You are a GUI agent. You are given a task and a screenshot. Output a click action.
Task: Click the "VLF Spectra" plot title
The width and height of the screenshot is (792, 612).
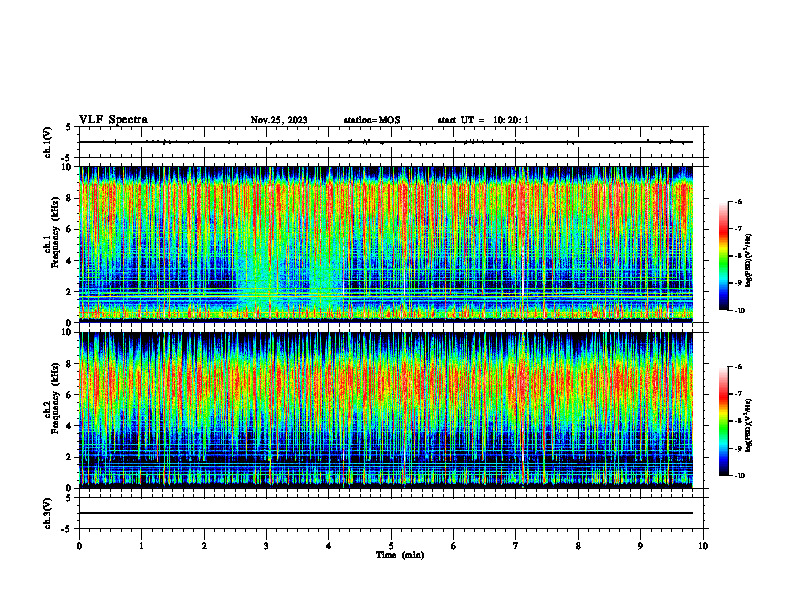click(113, 120)
